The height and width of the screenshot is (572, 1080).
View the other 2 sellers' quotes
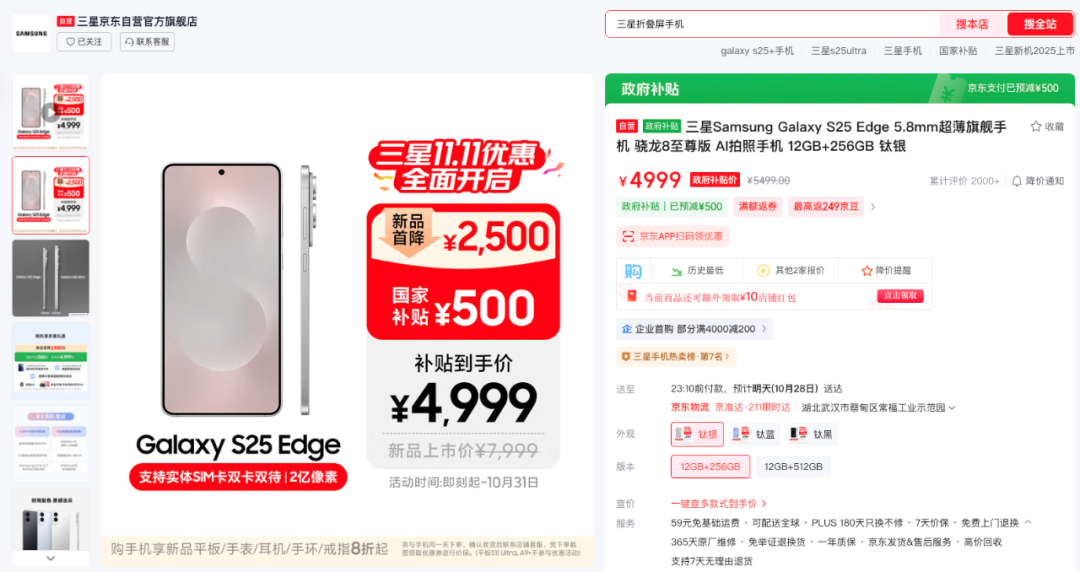[791, 270]
